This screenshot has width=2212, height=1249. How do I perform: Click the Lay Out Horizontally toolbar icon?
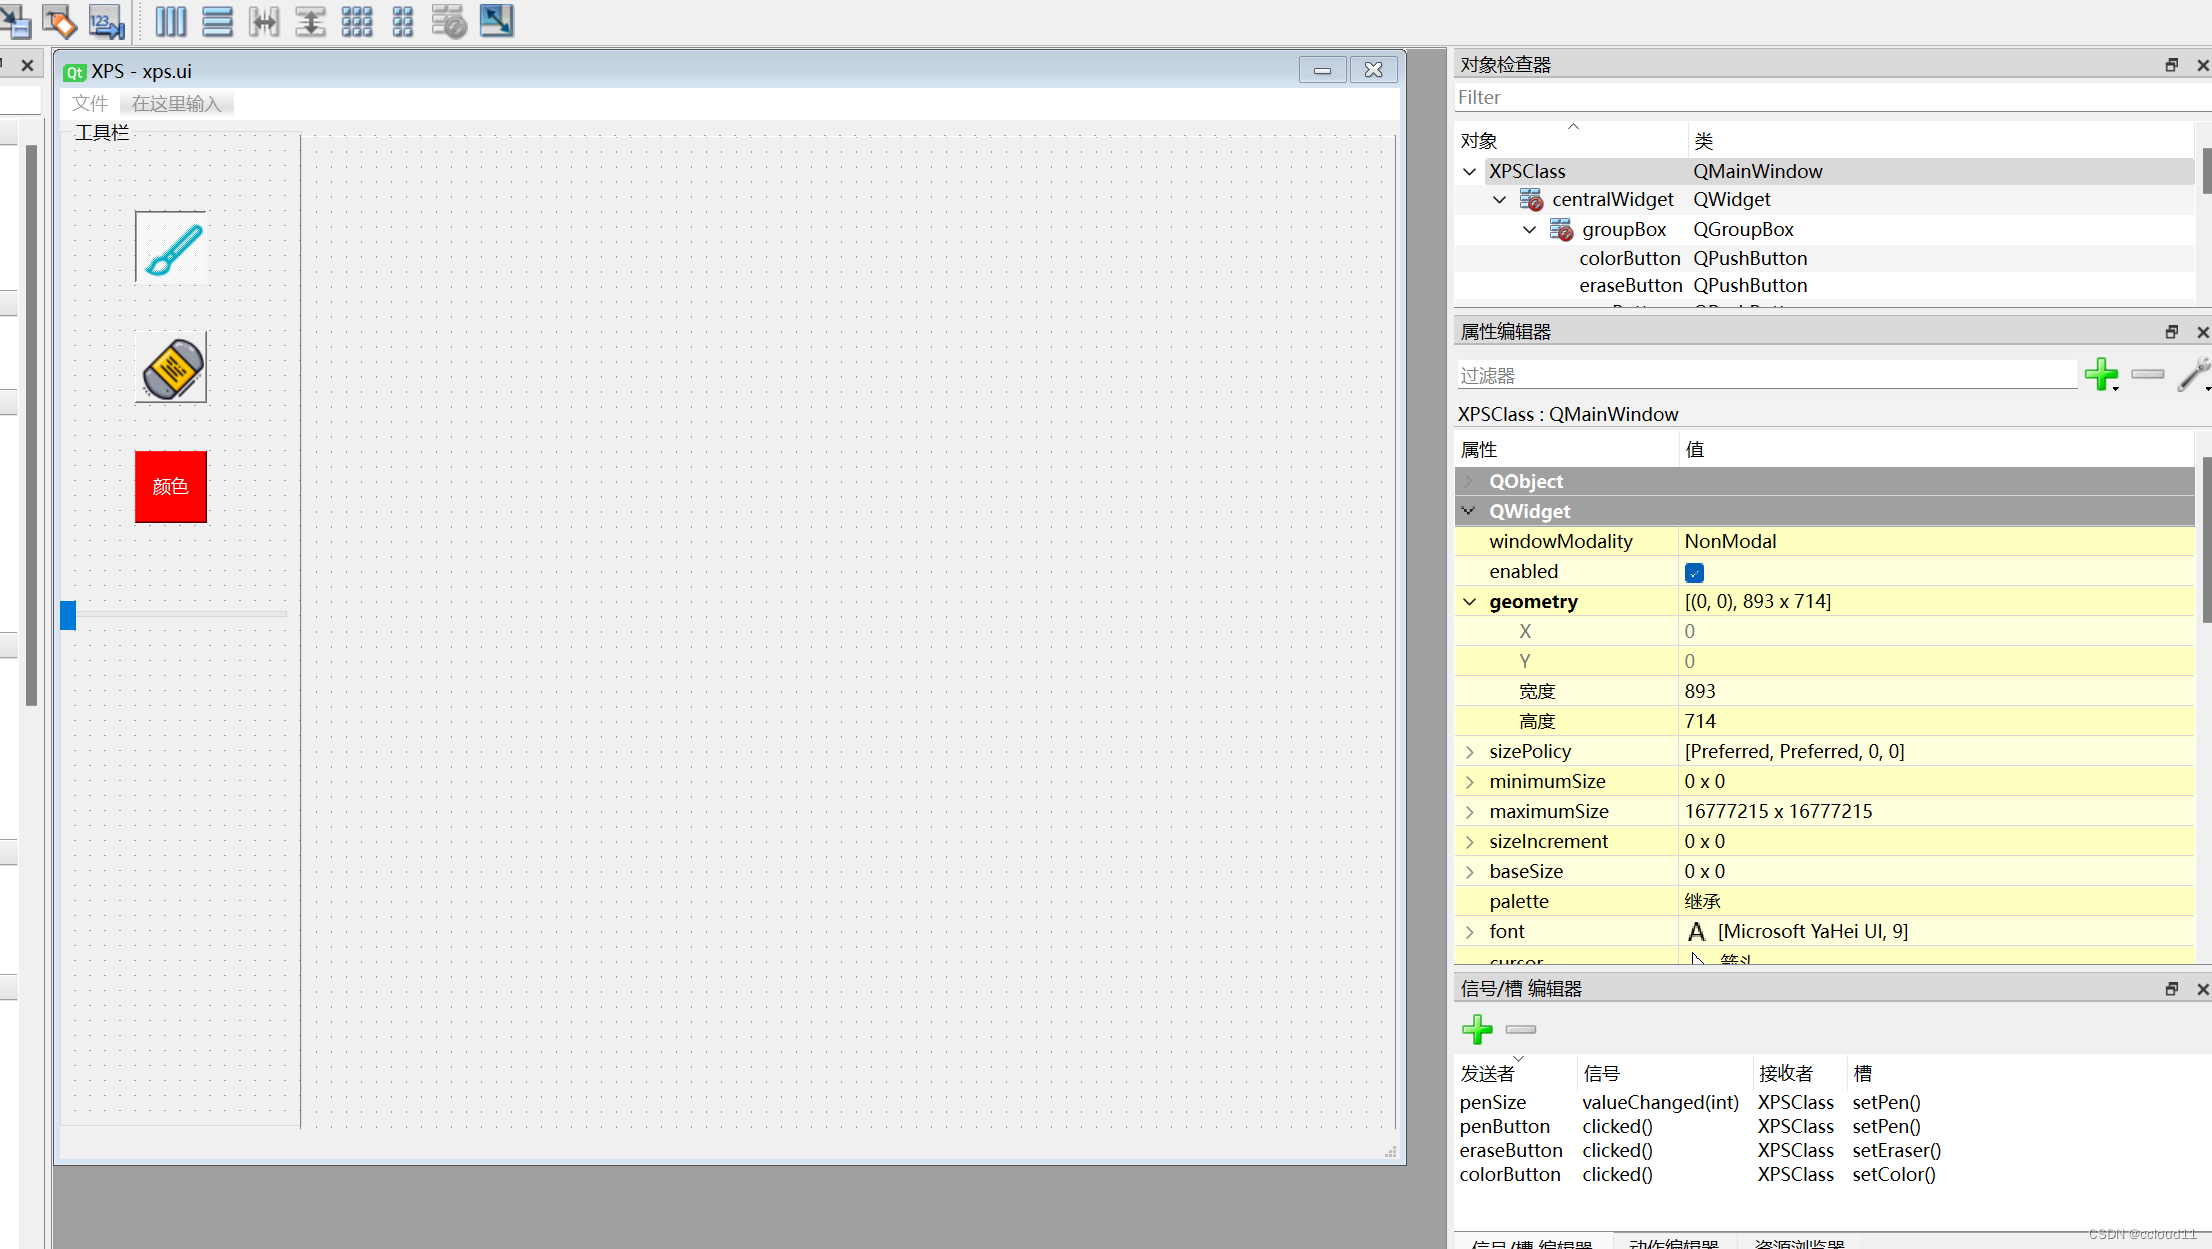point(170,21)
